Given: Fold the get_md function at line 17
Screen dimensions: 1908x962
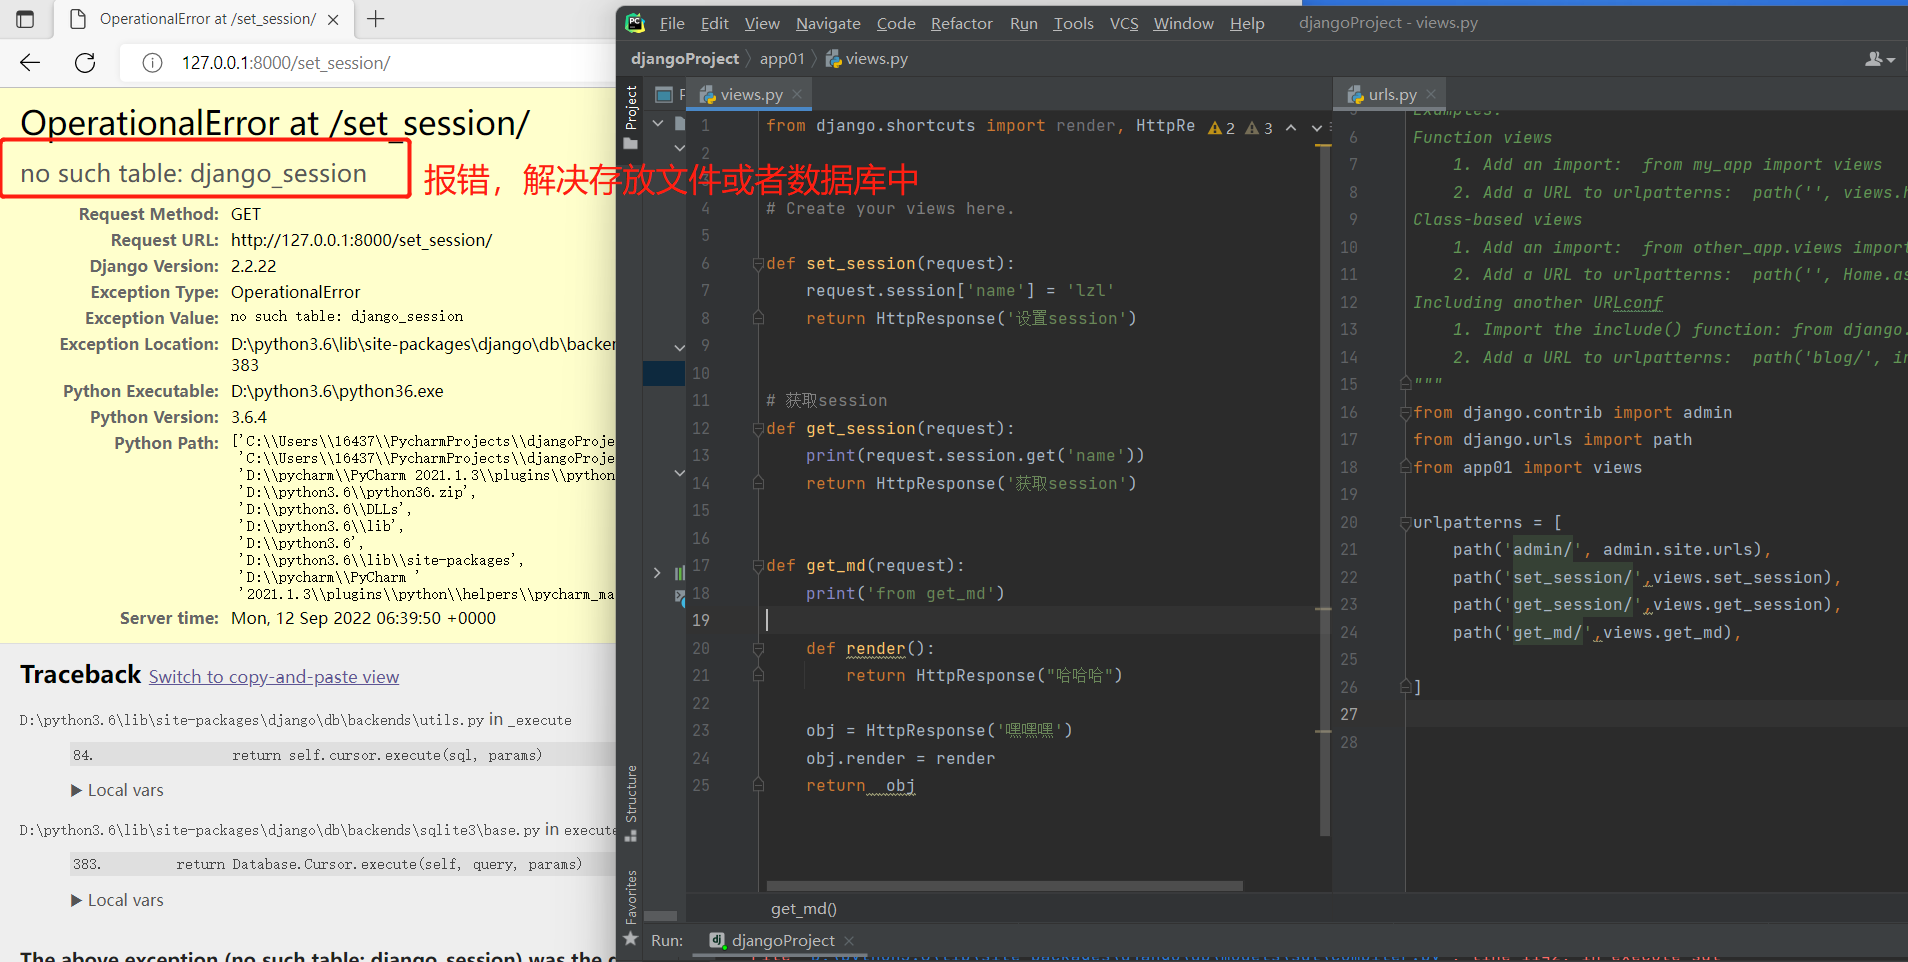Looking at the screenshot, I should [758, 566].
